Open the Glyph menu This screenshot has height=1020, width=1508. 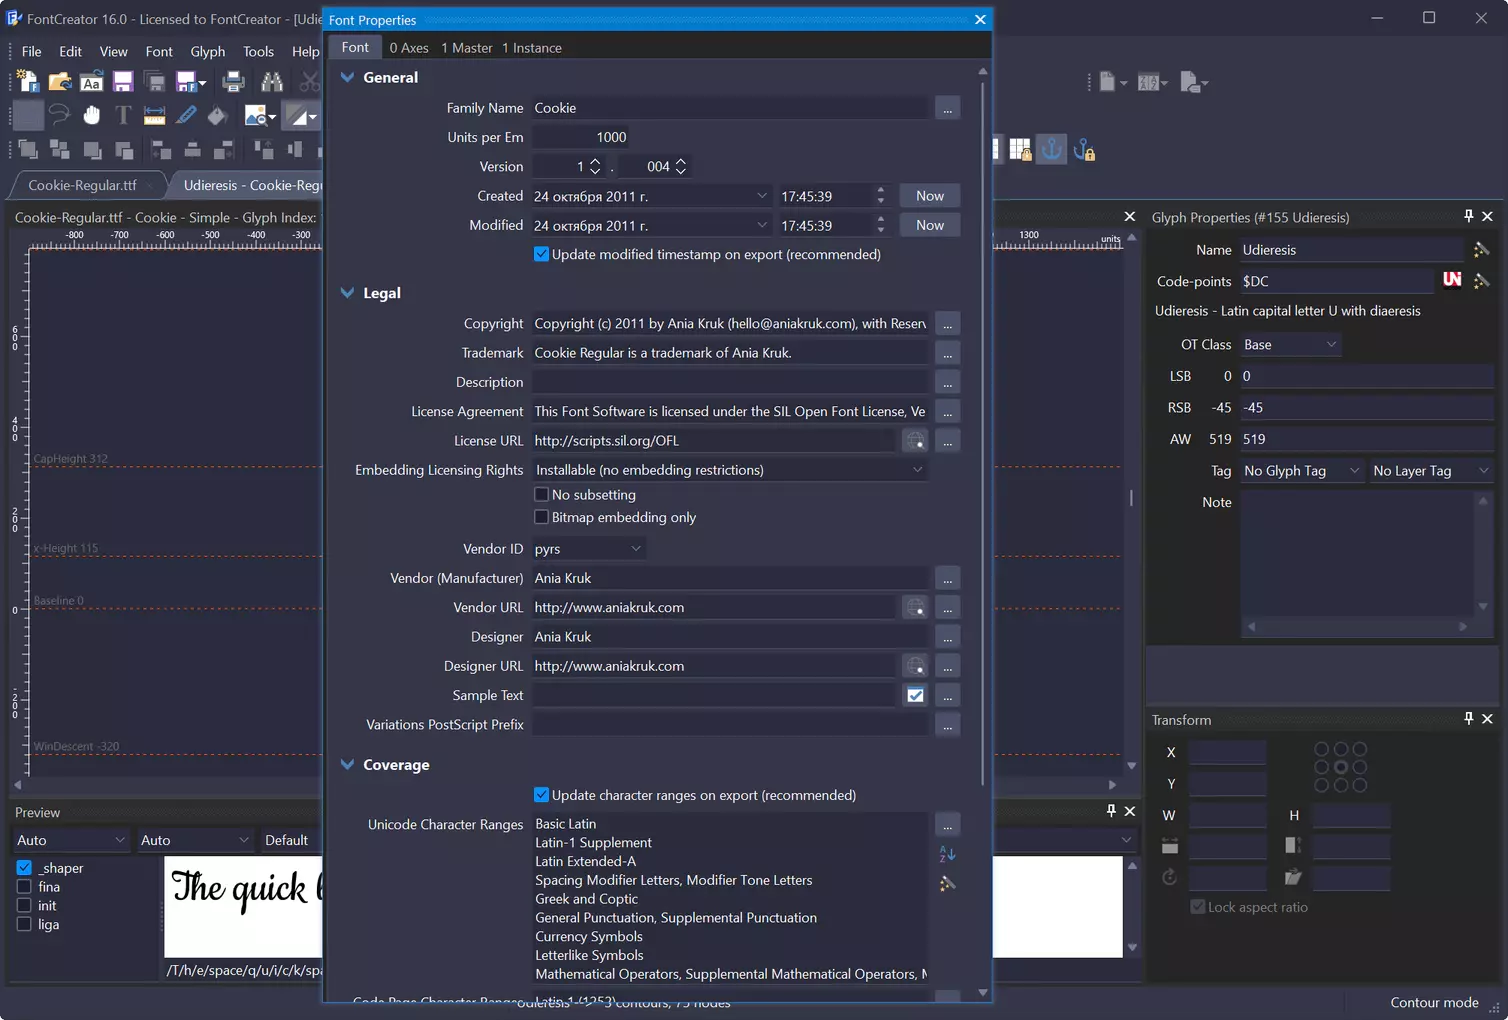(208, 51)
